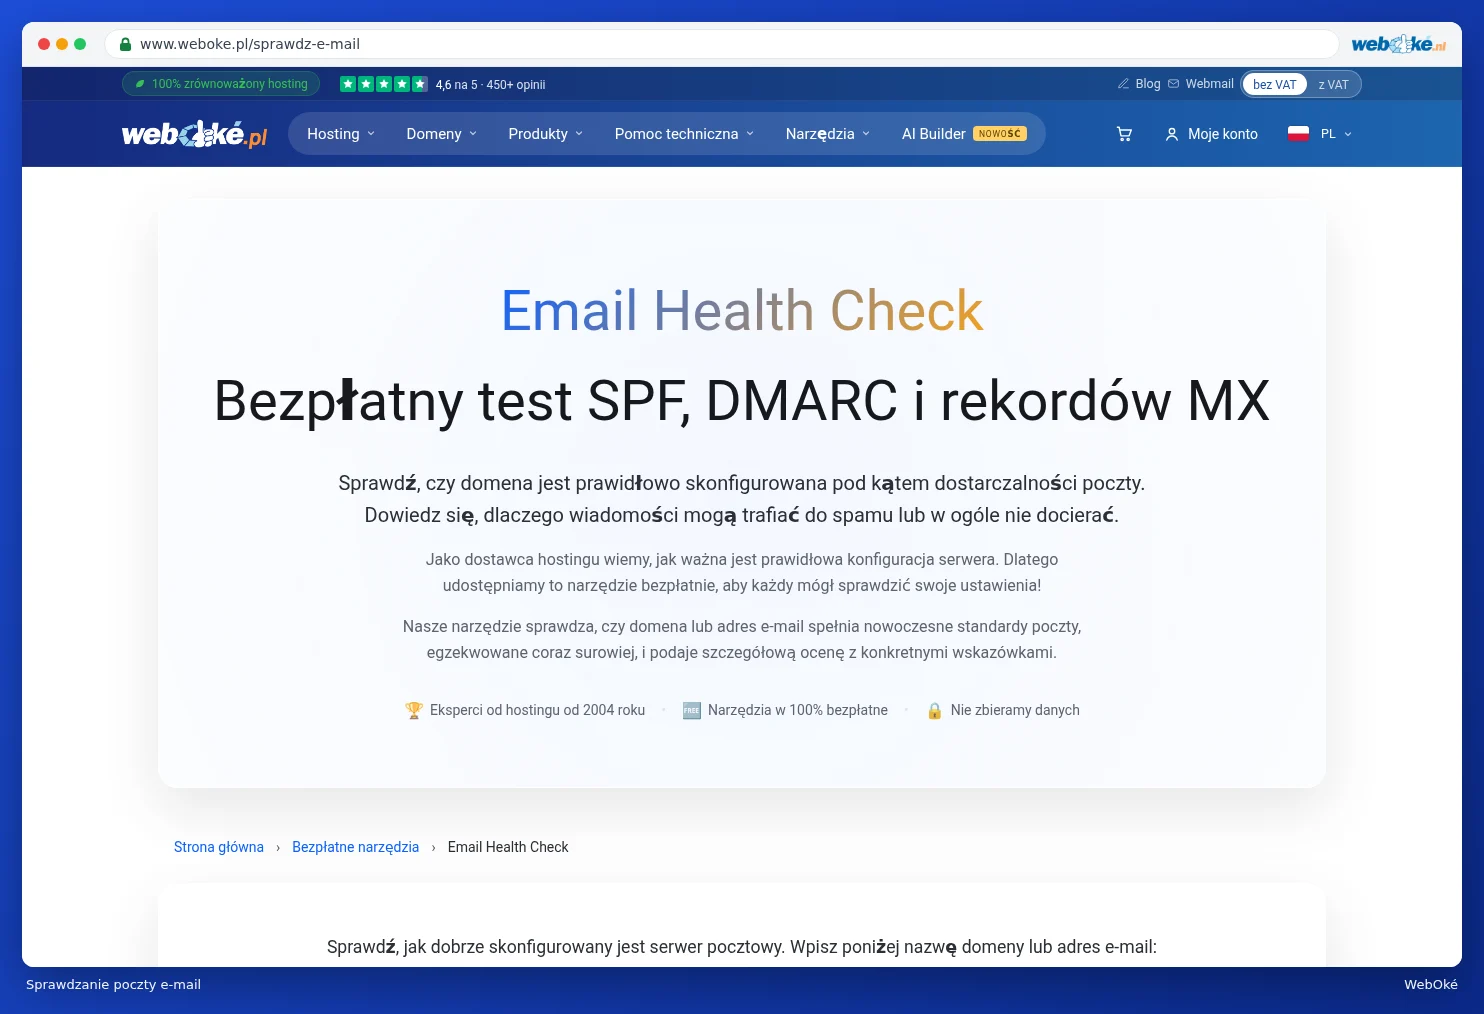The width and height of the screenshot is (1484, 1014).
Task: Open the Blog link
Action: coord(1148,84)
